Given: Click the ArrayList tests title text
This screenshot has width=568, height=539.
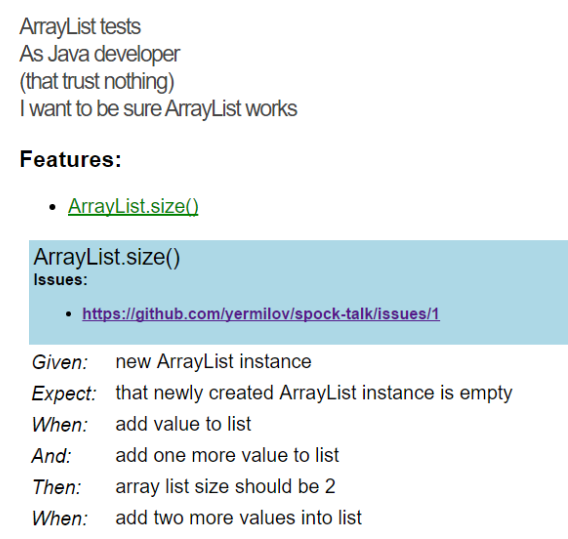Looking at the screenshot, I should [x=80, y=26].
